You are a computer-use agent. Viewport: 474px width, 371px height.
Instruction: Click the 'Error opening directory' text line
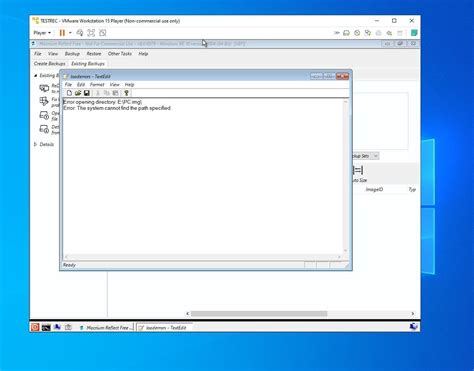click(x=103, y=102)
